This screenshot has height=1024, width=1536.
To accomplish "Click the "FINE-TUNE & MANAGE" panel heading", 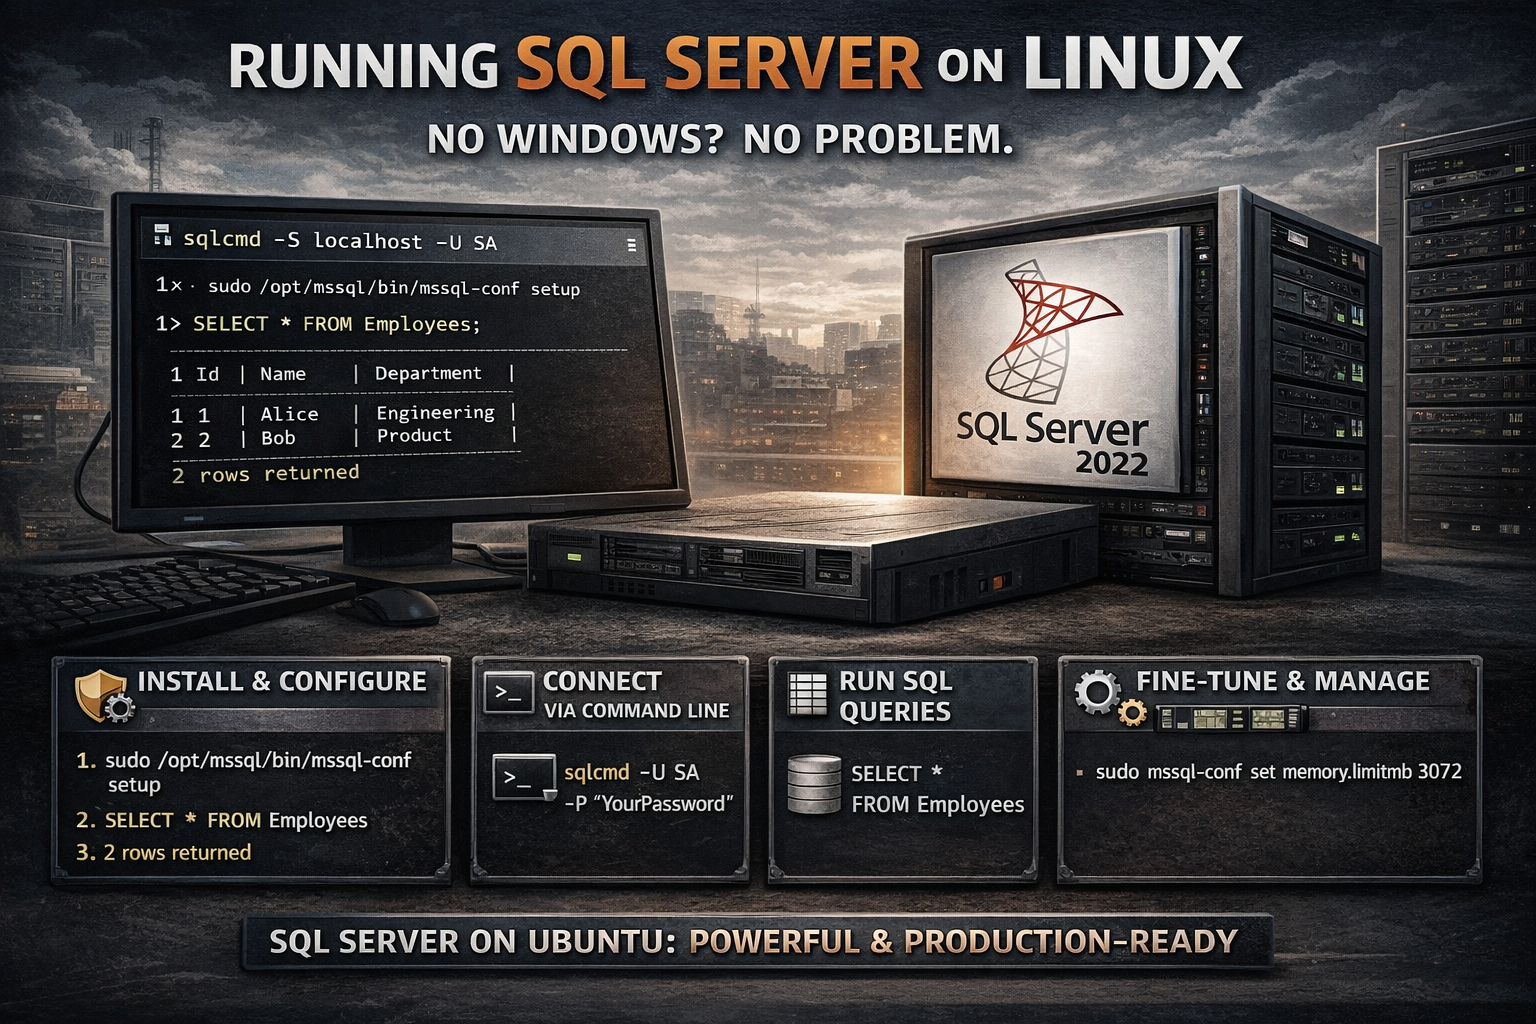I will (x=1283, y=681).
